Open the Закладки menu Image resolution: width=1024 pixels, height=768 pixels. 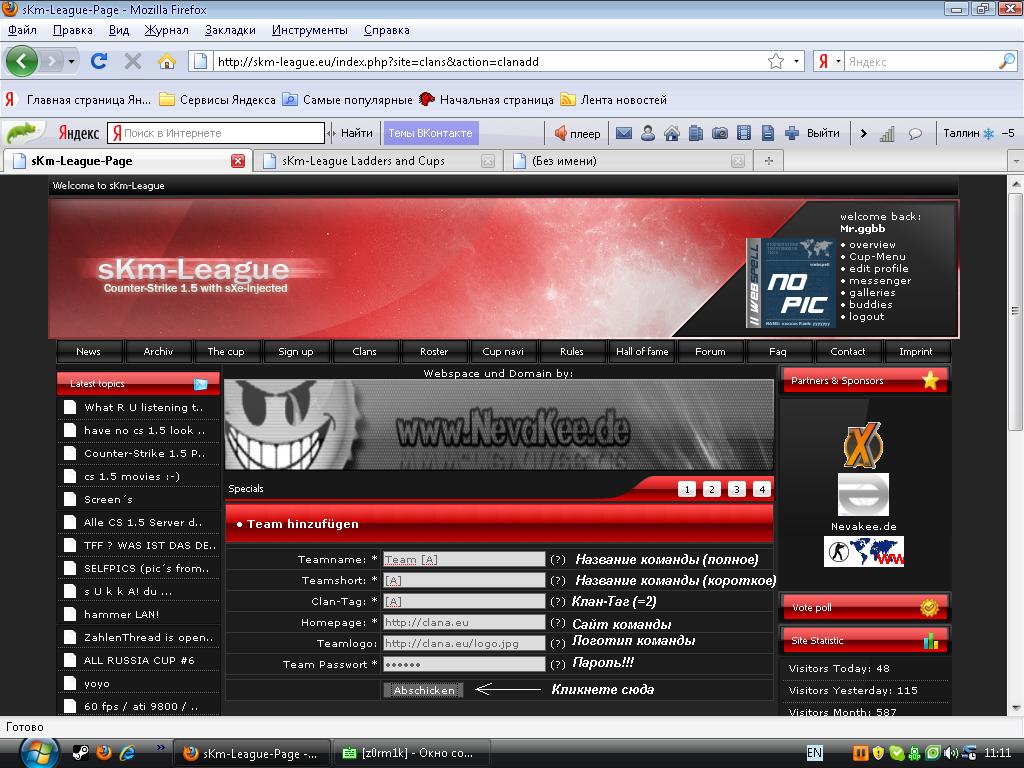point(230,30)
